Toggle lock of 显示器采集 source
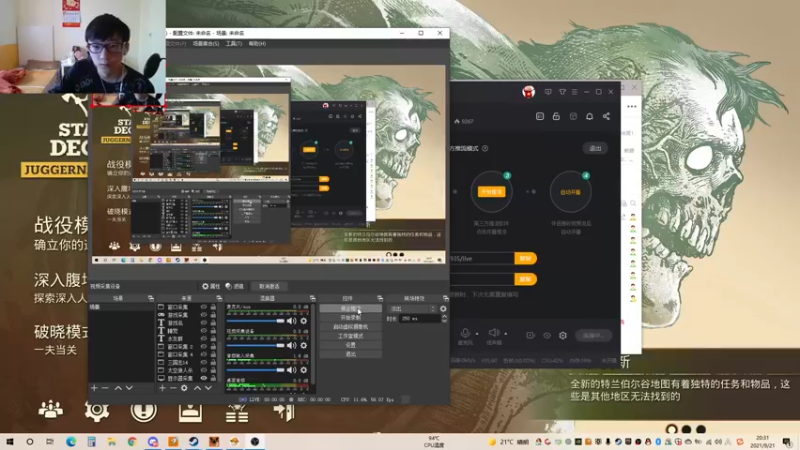Viewport: 800px width, 450px height. click(213, 378)
